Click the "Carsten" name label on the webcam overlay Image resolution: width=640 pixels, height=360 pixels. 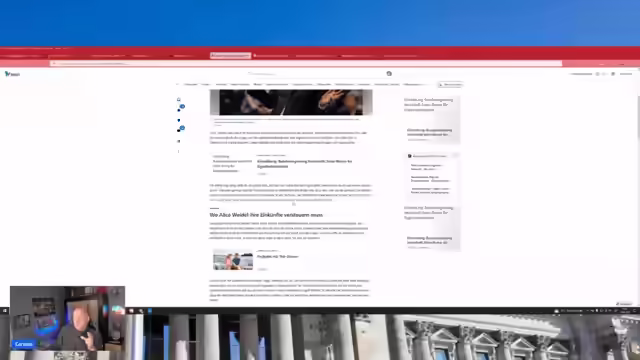click(23, 344)
